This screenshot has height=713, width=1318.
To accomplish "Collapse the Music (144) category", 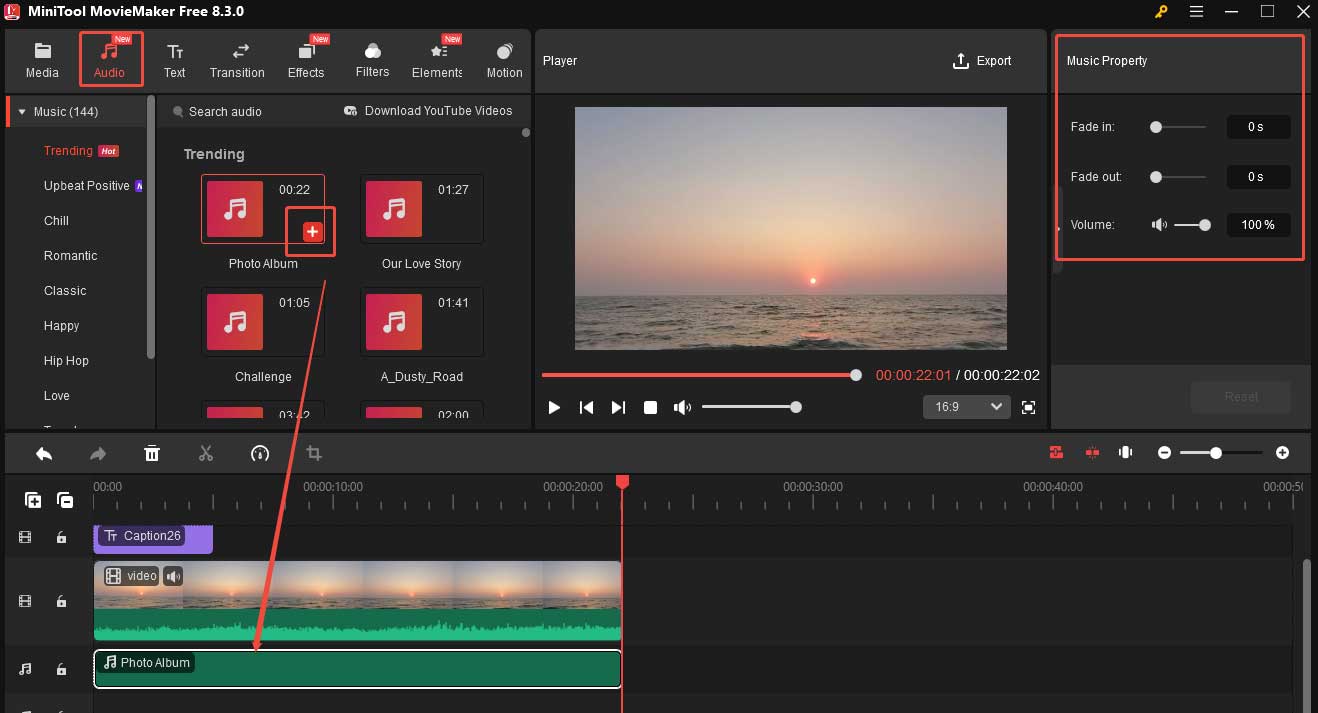I will pos(22,112).
